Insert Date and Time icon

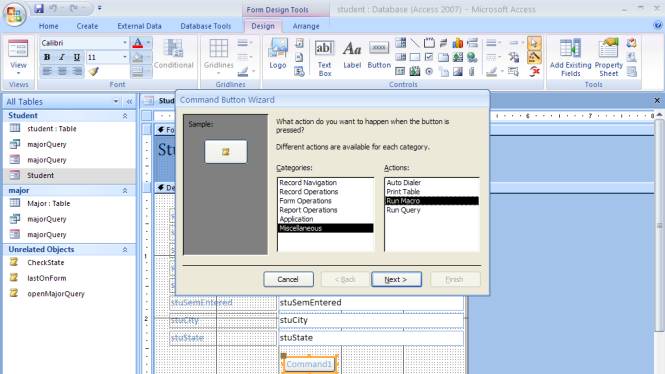click(299, 71)
